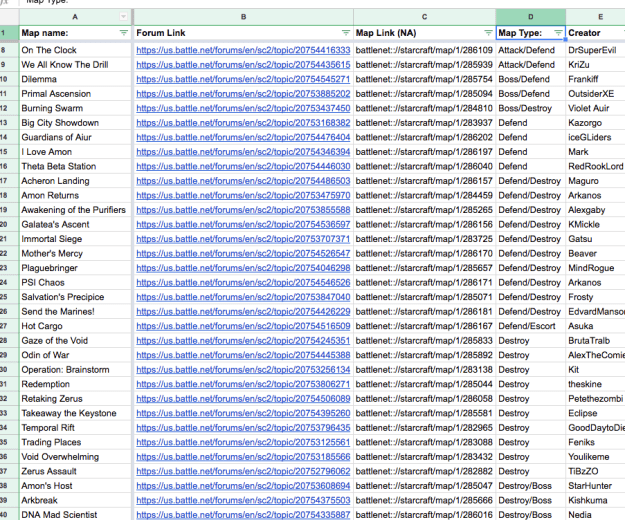The width and height of the screenshot is (625, 520).
Task: Open filter dropdown for Map Link (NA) column
Action: pyautogui.click(x=488, y=33)
